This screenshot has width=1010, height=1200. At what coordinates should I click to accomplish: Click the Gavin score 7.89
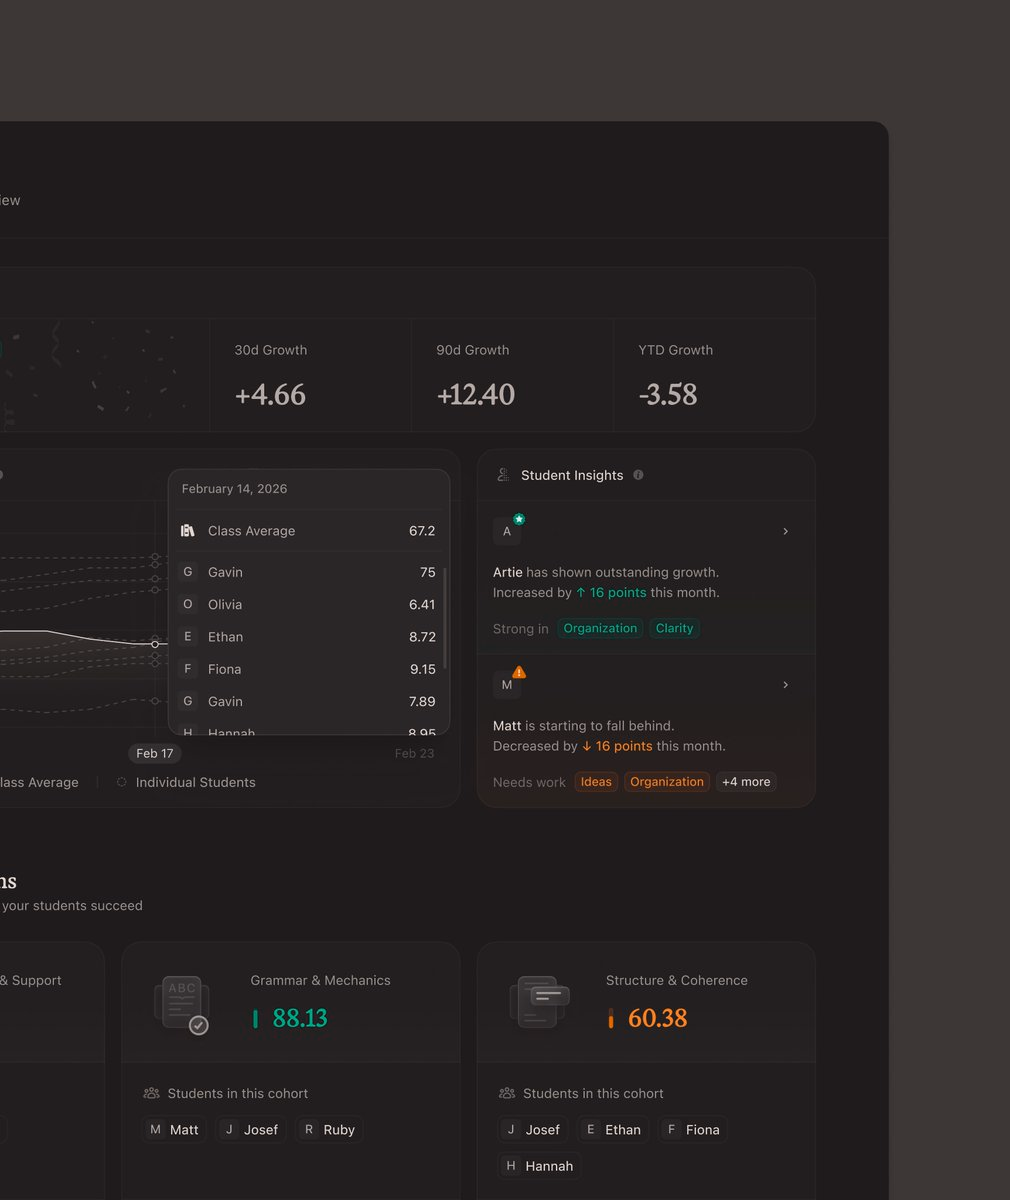[x=422, y=701]
